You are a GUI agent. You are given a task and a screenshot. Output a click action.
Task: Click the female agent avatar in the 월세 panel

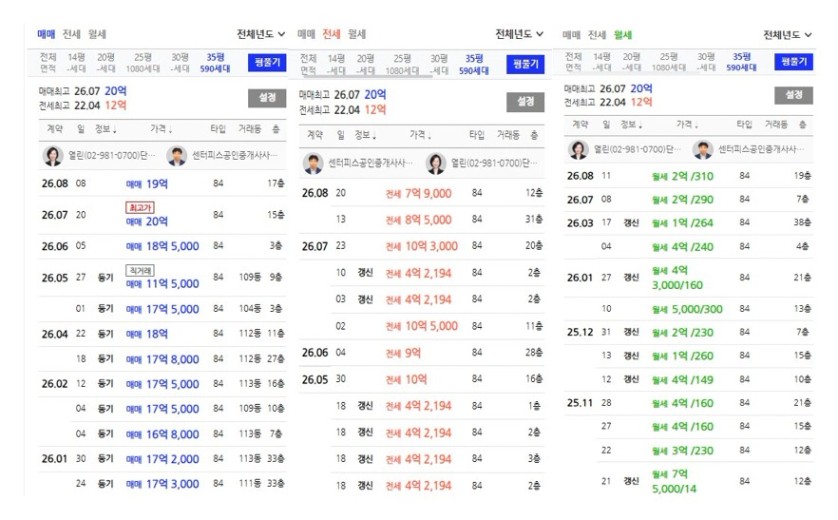(578, 150)
